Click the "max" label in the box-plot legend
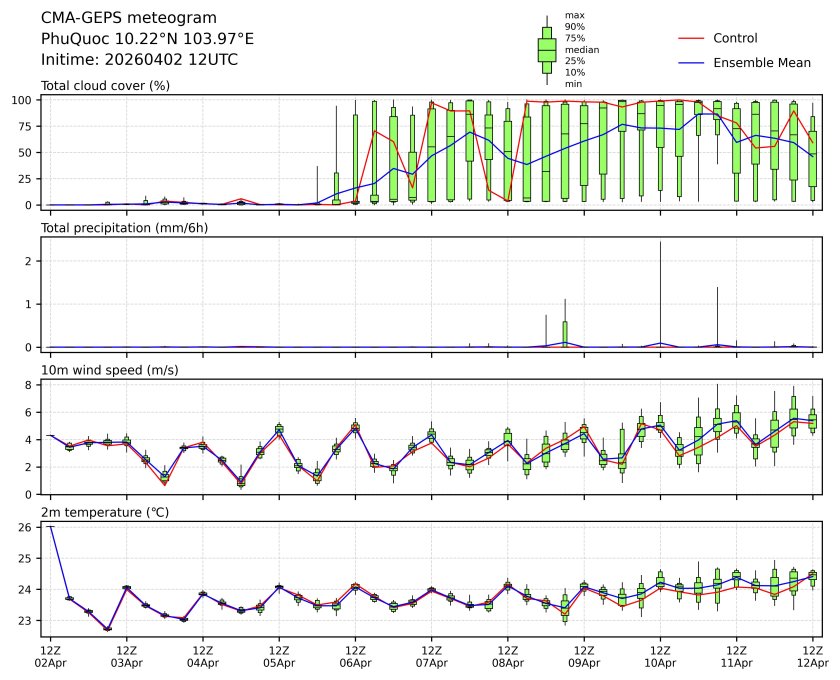This screenshot has width=840, height=680. [x=574, y=15]
